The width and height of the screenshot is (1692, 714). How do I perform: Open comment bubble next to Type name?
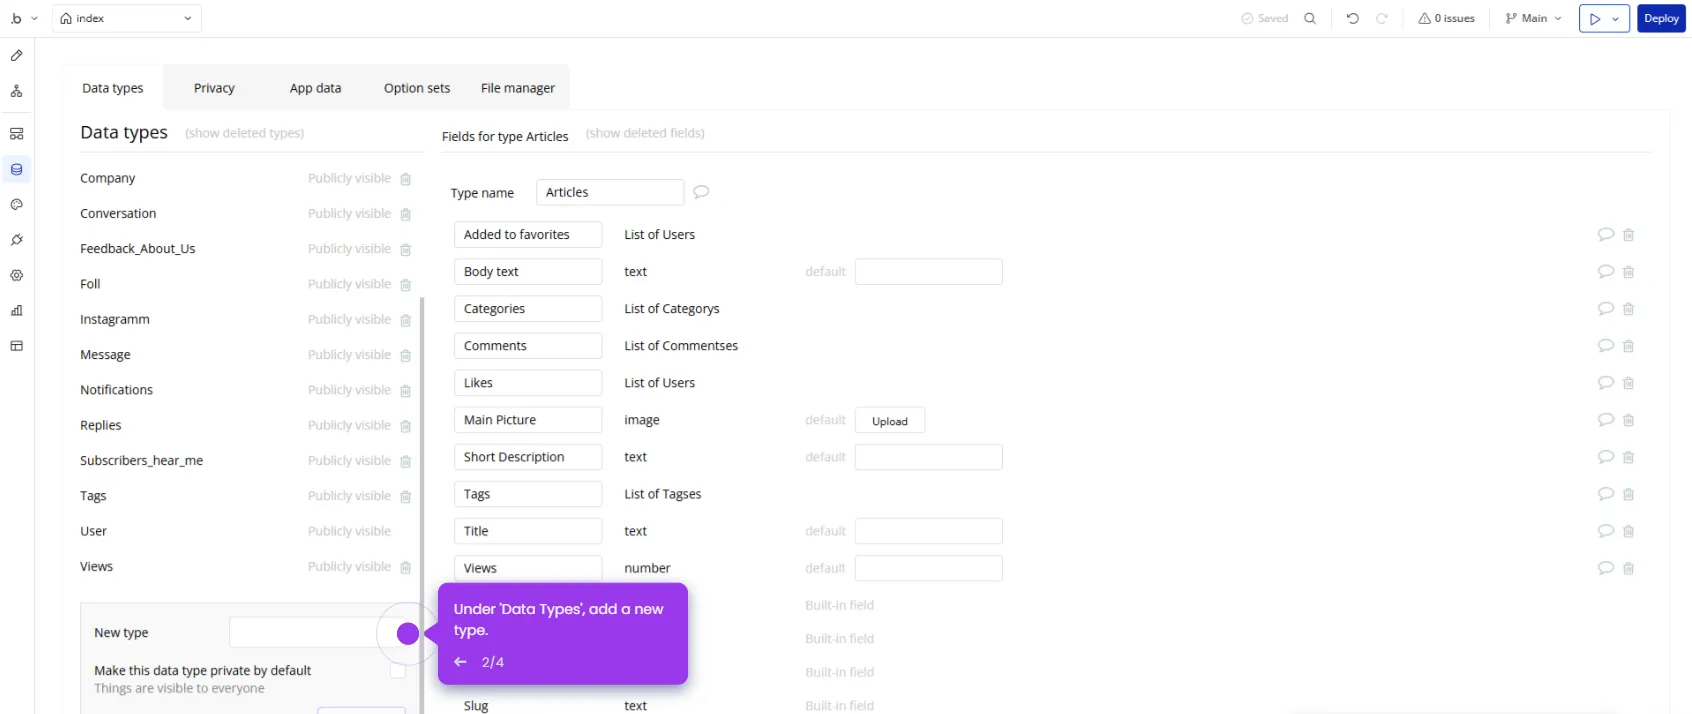pos(702,192)
